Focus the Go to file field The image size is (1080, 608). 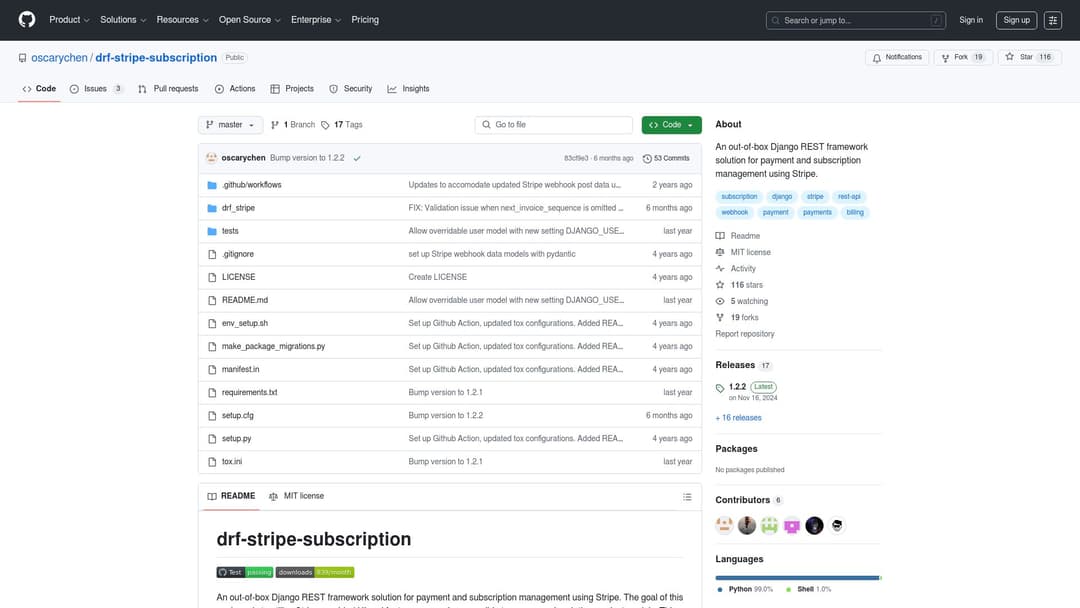tap(553, 125)
